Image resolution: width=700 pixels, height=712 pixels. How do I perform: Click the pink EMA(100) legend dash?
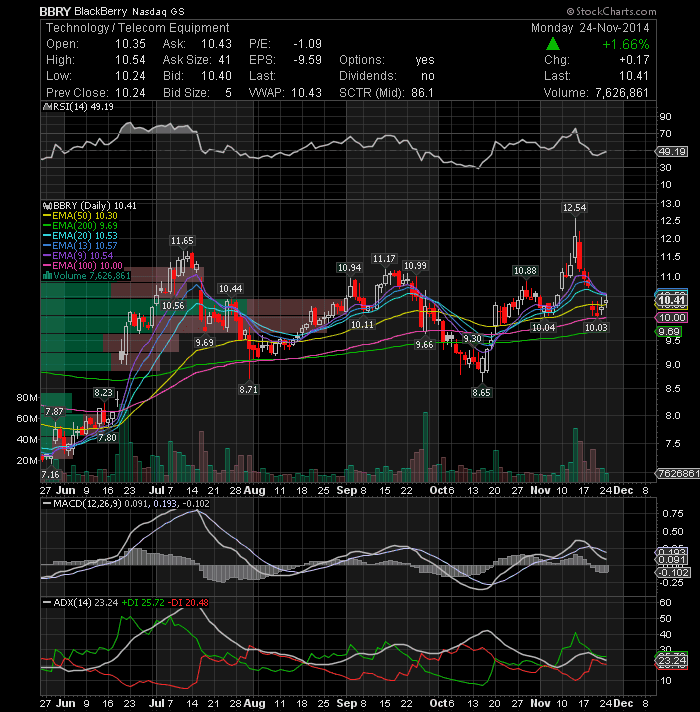coord(47,266)
